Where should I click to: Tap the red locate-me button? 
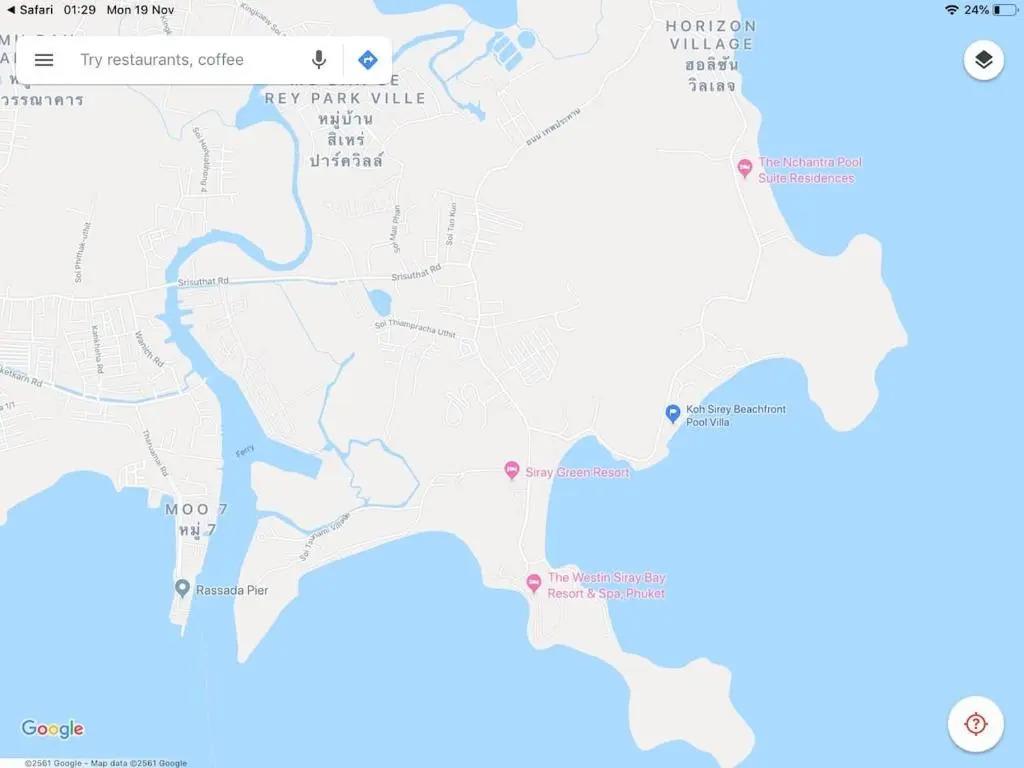click(976, 724)
